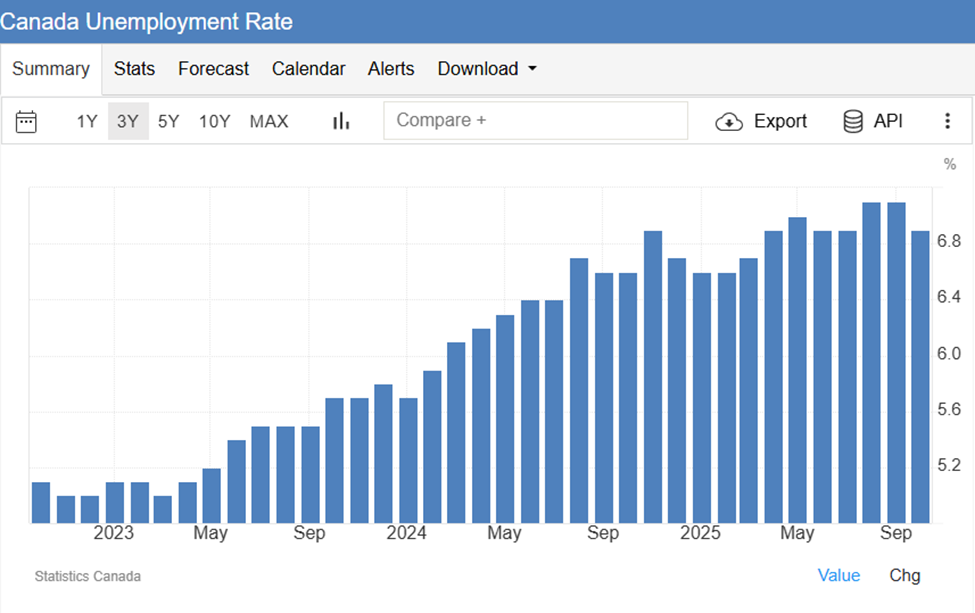This screenshot has width=975, height=613.
Task: Click the Export cloud download icon
Action: point(729,122)
